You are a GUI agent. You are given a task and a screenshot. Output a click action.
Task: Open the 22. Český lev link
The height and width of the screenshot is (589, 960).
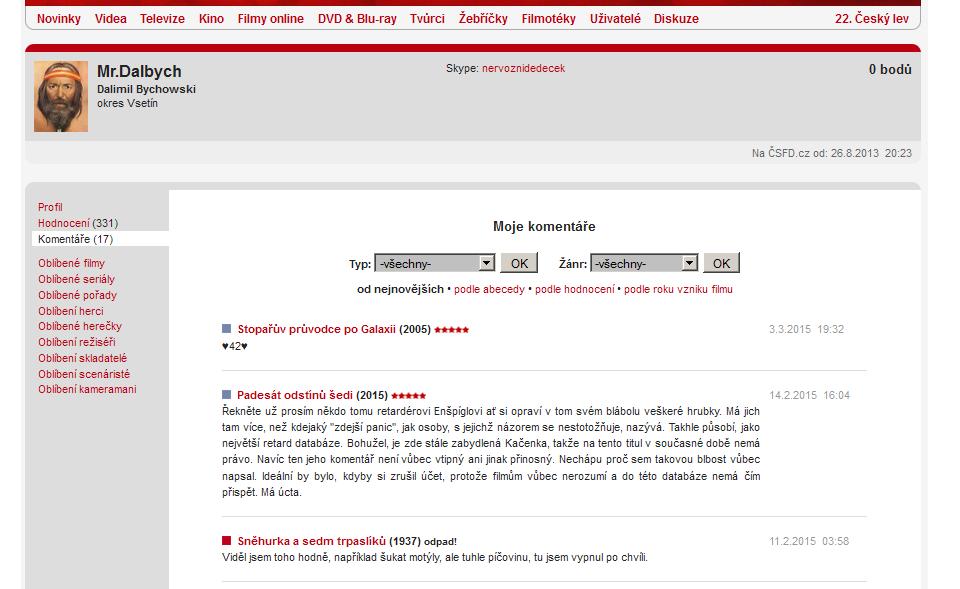point(873,19)
